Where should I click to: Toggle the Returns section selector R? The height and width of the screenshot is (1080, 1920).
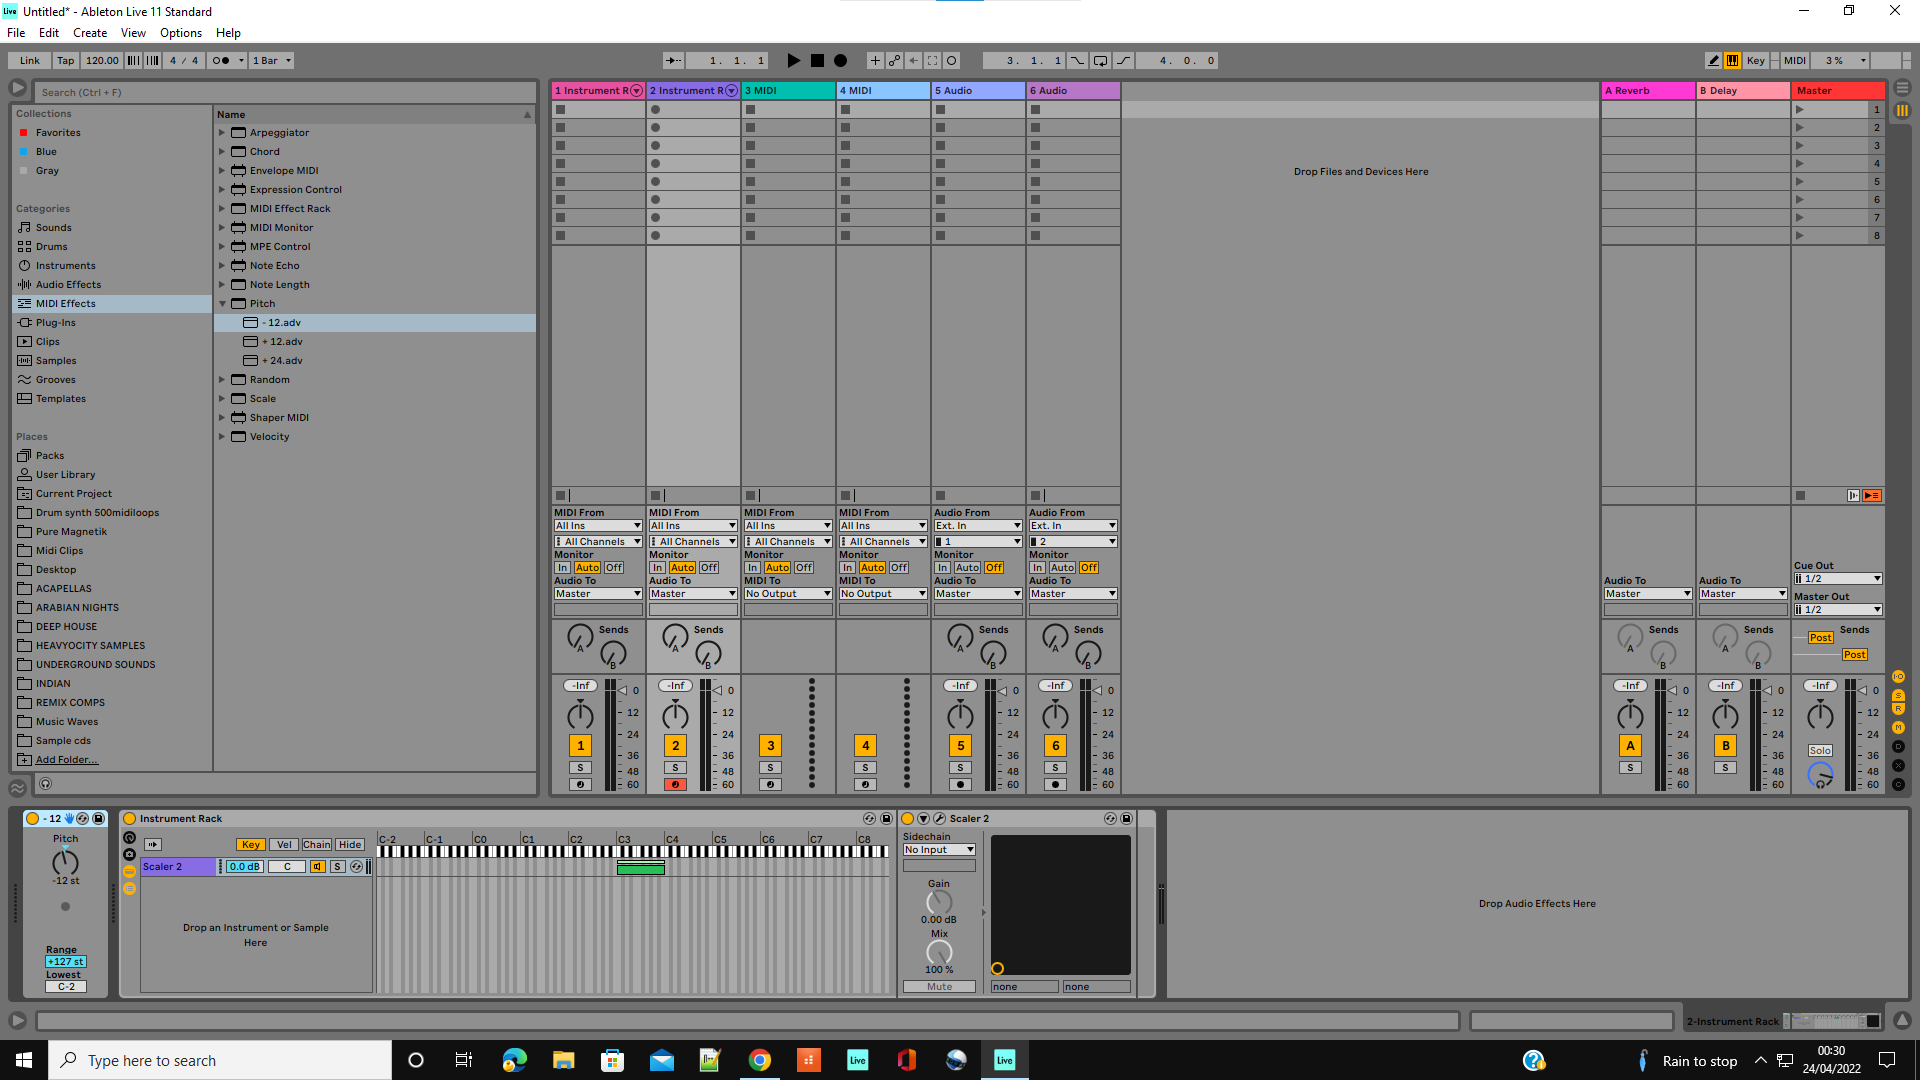(x=1898, y=709)
